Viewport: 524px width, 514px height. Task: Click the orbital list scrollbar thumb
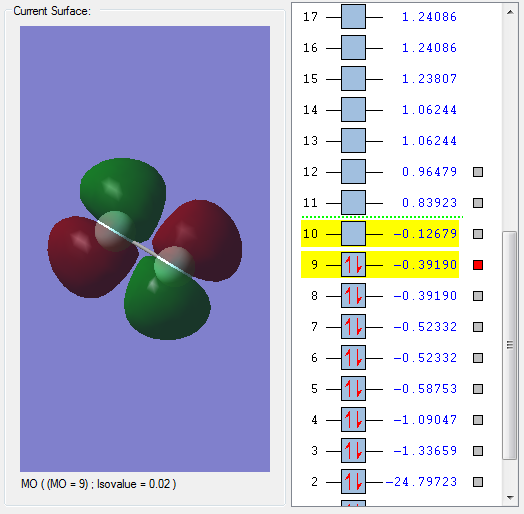pyautogui.click(x=510, y=345)
